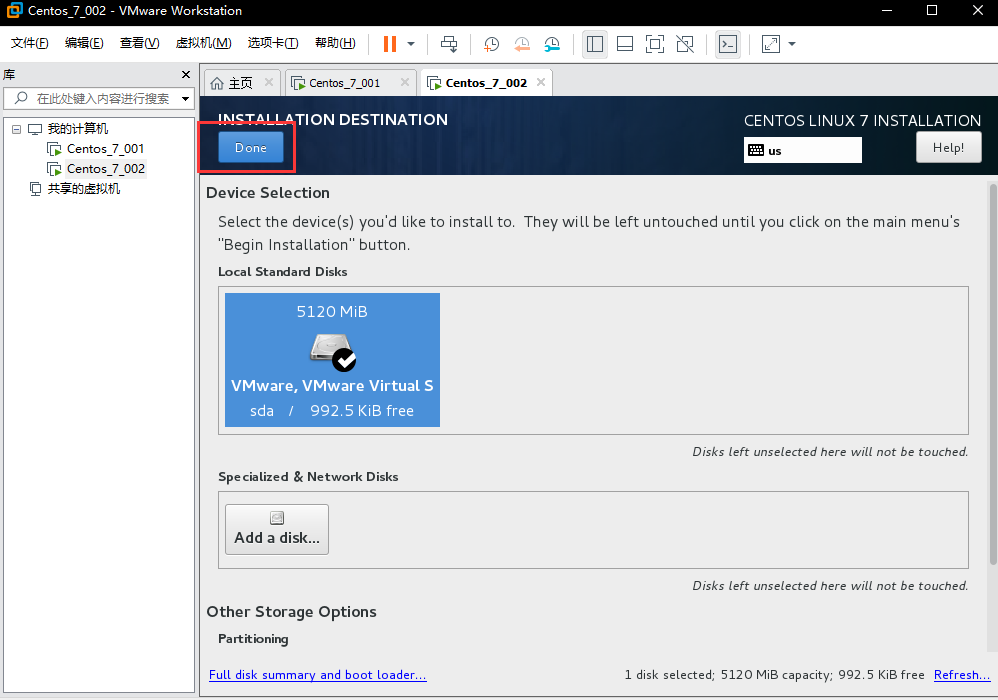
Task: Click the Add a disk... button
Action: pos(277,529)
